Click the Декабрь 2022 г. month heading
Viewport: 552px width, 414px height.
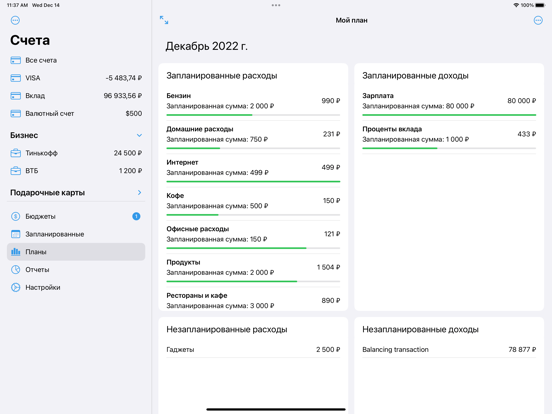tap(207, 46)
